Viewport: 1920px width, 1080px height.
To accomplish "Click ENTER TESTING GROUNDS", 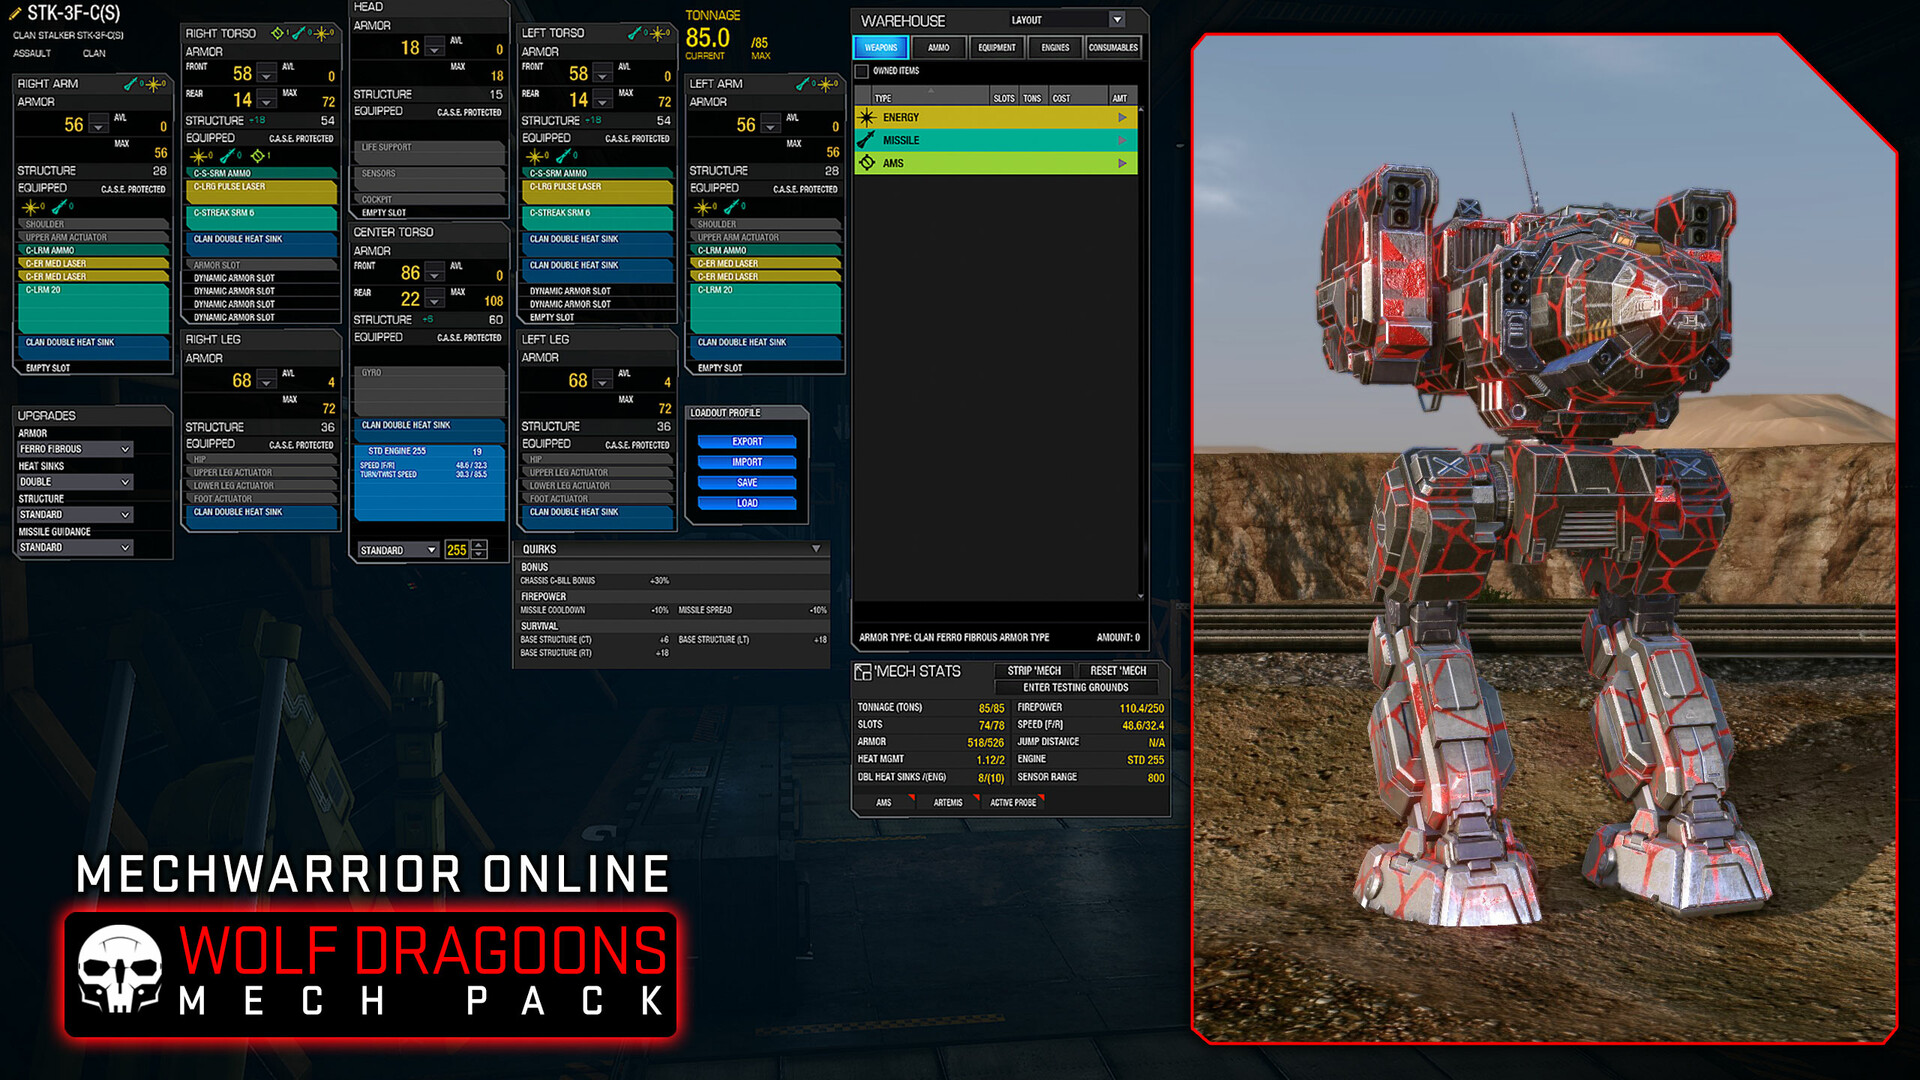I will point(1074,687).
